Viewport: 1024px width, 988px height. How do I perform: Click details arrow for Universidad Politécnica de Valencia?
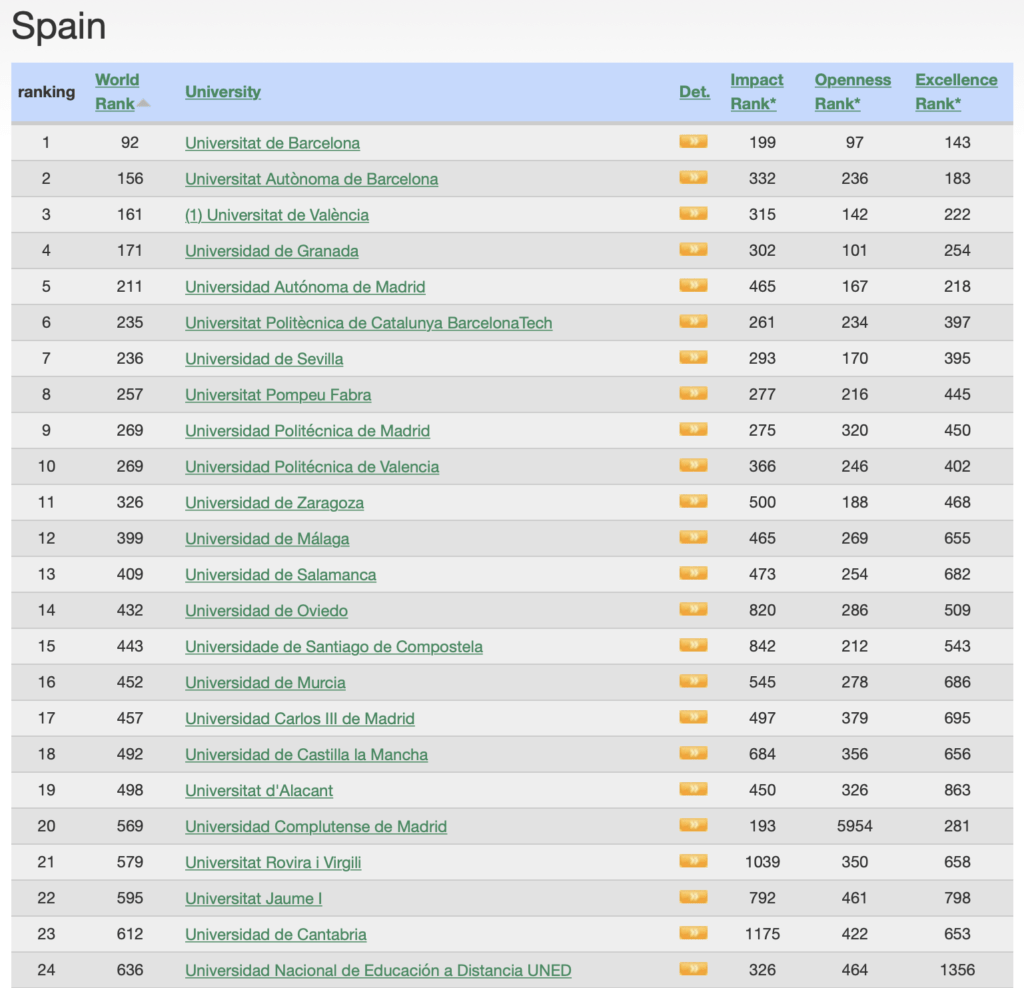693,465
